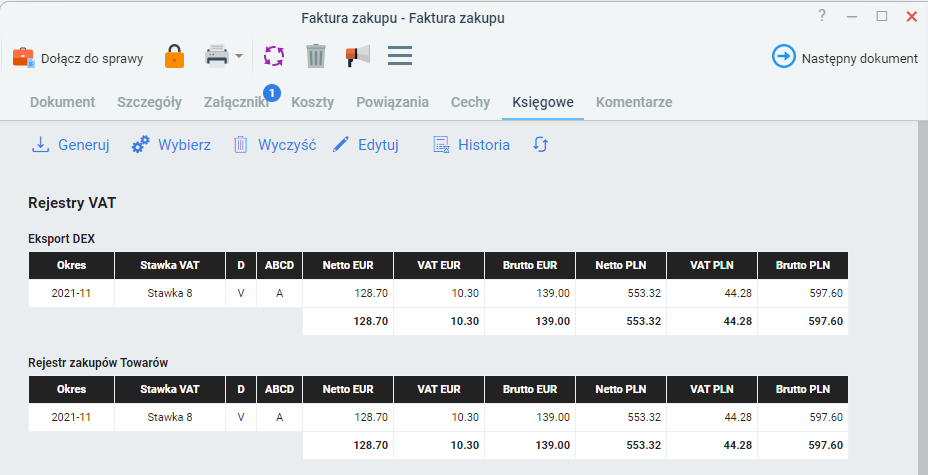The height and width of the screenshot is (475, 928).
Task: Click the megaphone icon
Action: click(358, 56)
